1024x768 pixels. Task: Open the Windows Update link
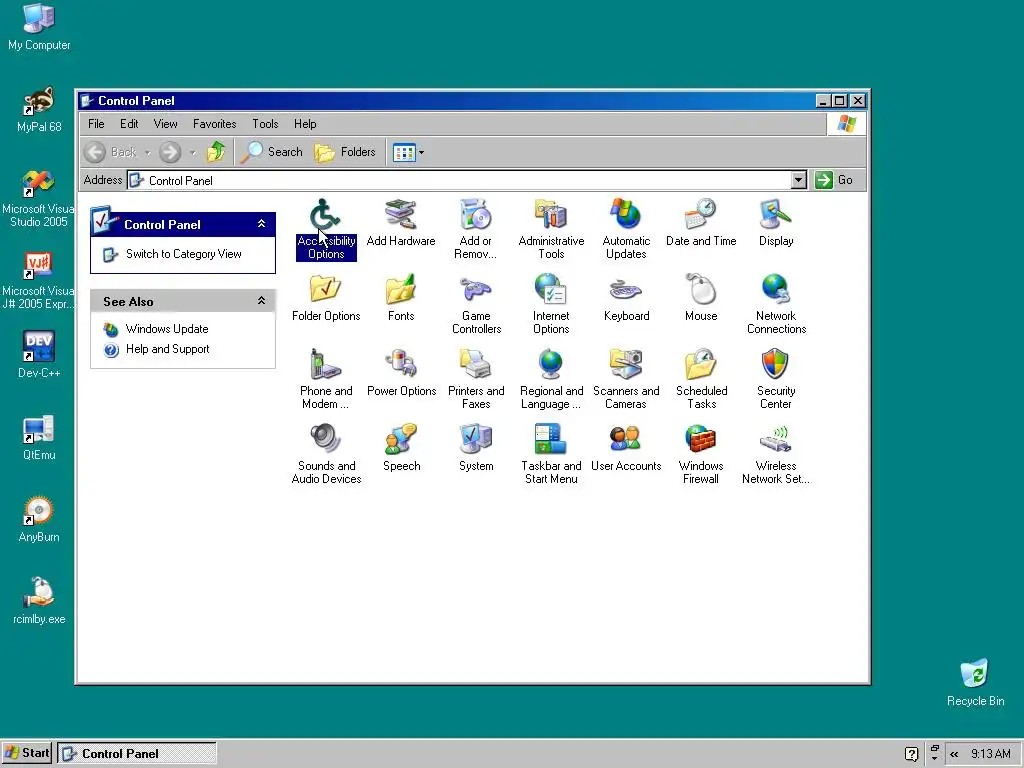point(167,329)
